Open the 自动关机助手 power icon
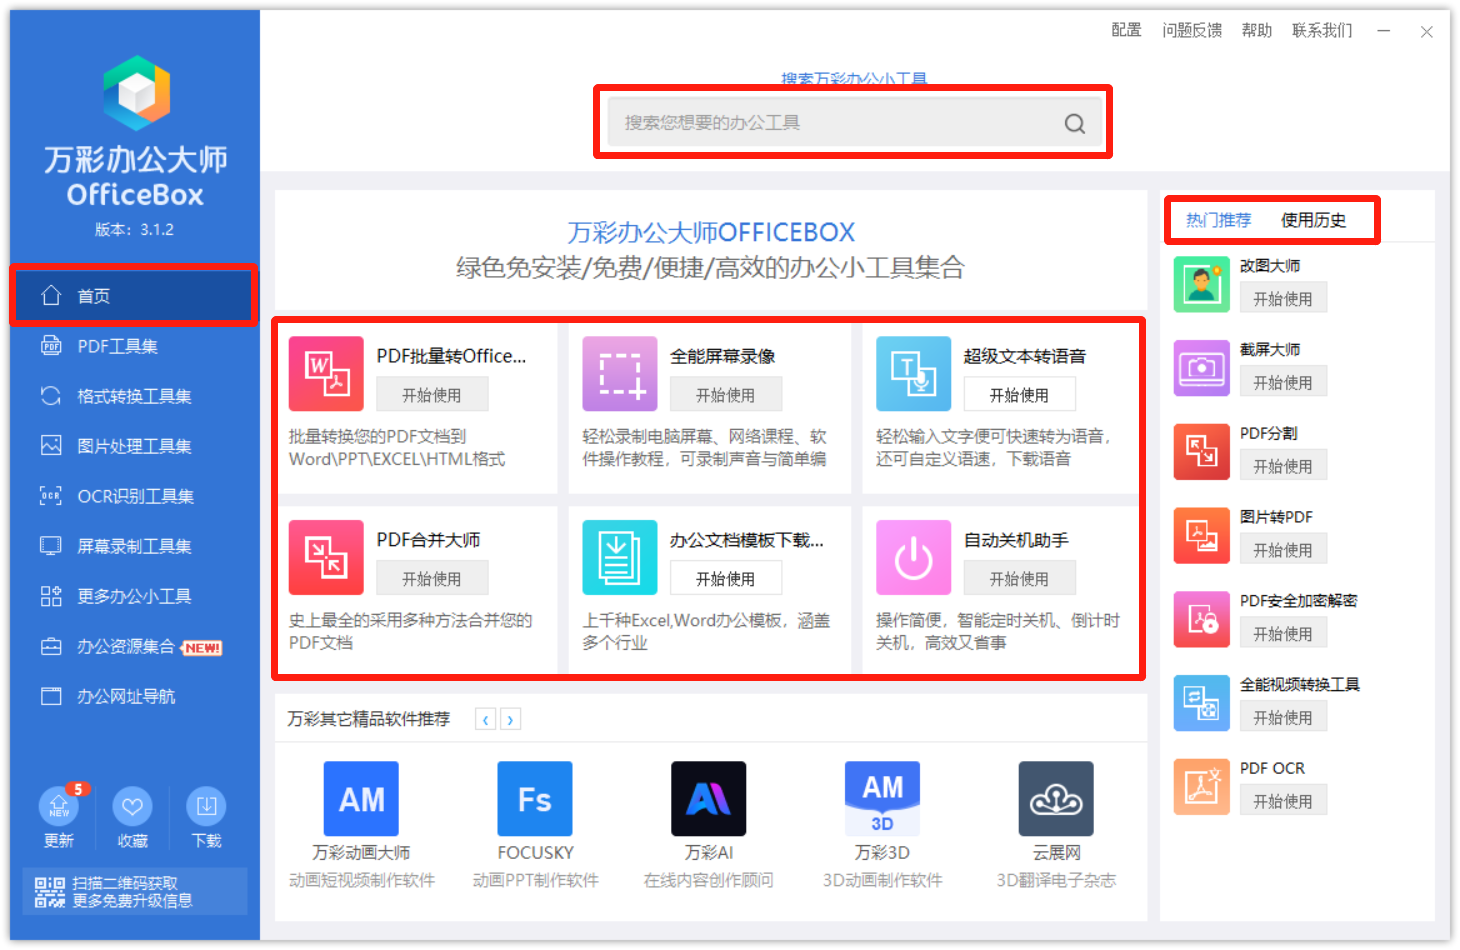Image resolution: width=1460 pixels, height=950 pixels. click(913, 557)
